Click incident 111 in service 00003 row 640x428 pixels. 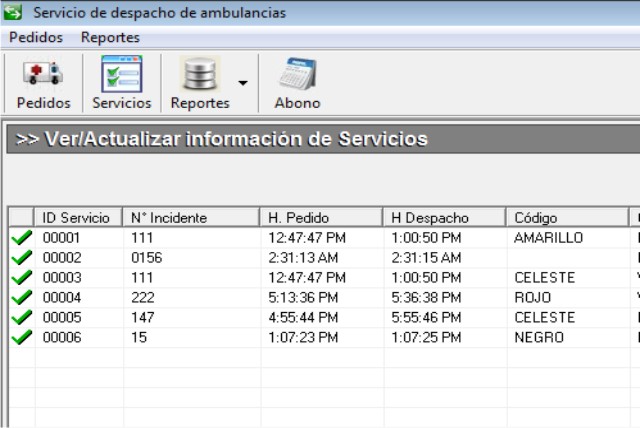142,277
